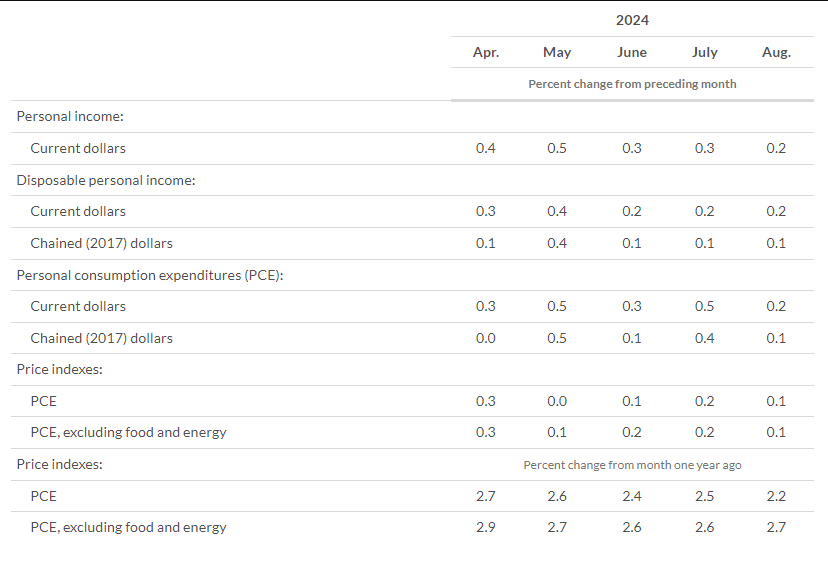Select Personal income Current dollars May value 0.5

click(x=557, y=148)
